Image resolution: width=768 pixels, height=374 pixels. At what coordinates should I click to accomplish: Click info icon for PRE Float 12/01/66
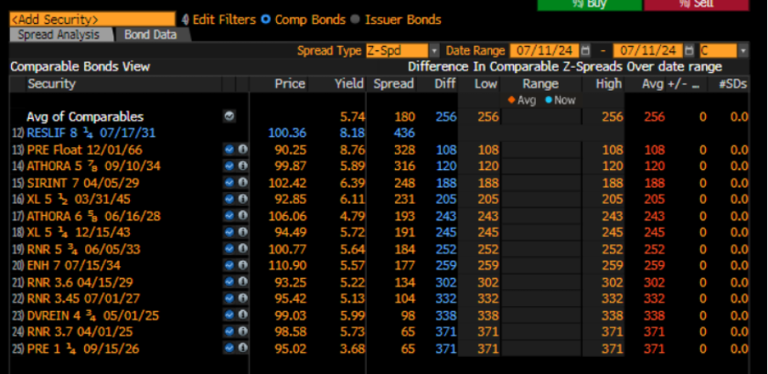(242, 150)
